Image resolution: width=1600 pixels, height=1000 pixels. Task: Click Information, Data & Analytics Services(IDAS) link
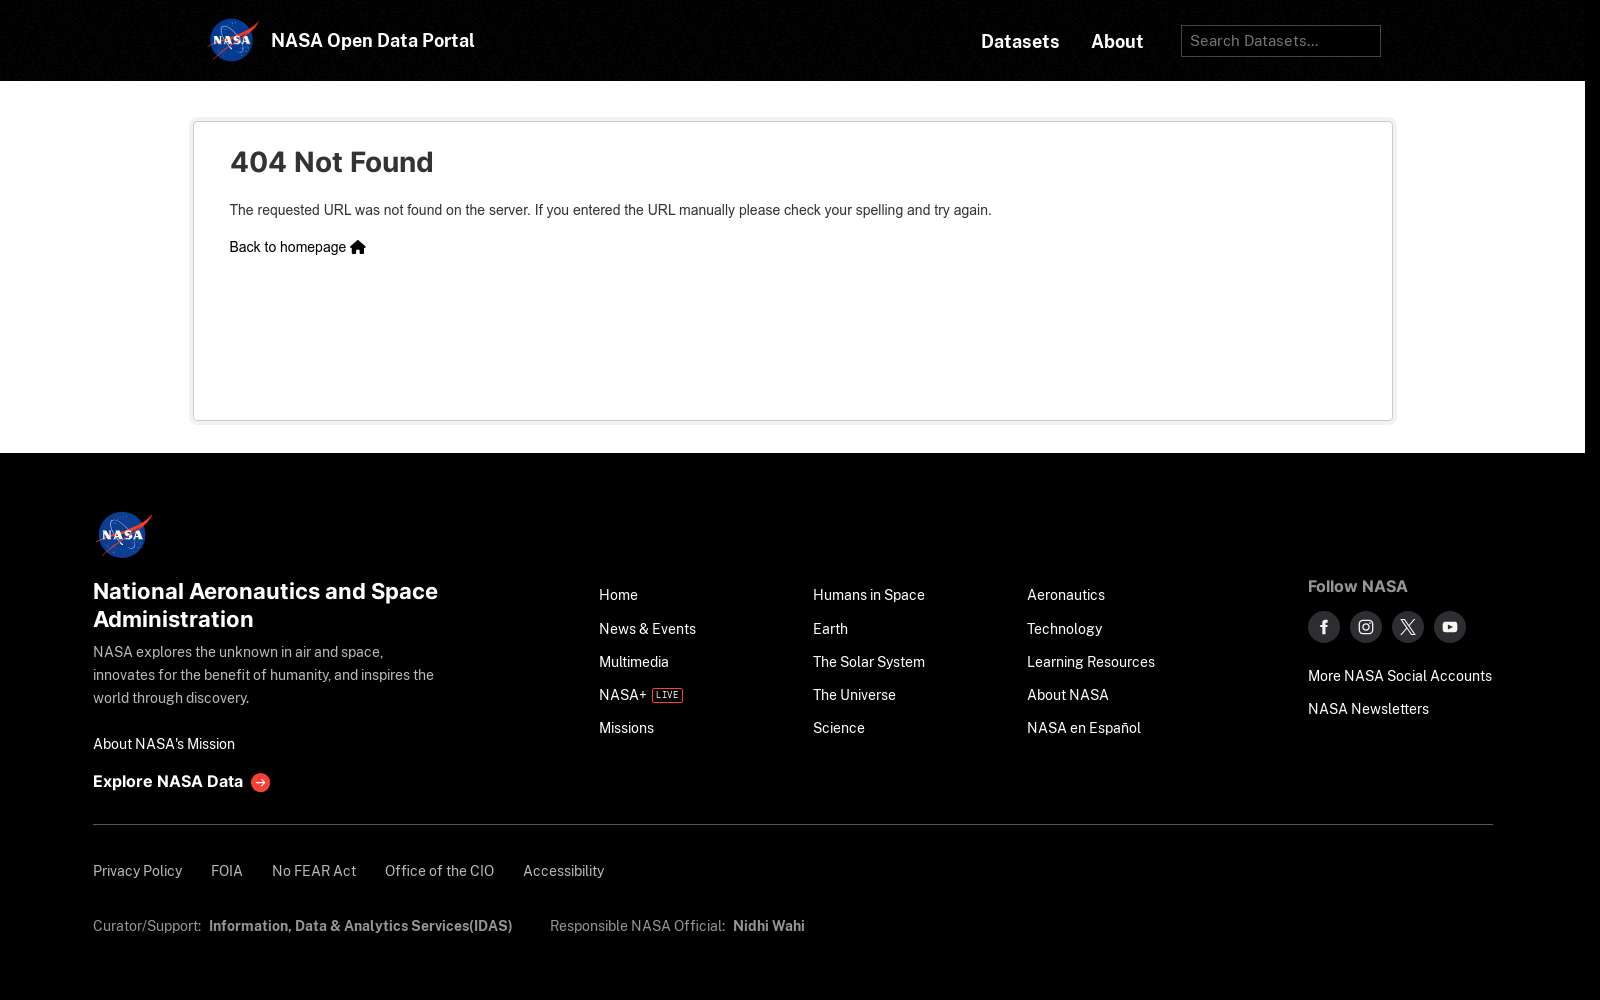coord(361,926)
